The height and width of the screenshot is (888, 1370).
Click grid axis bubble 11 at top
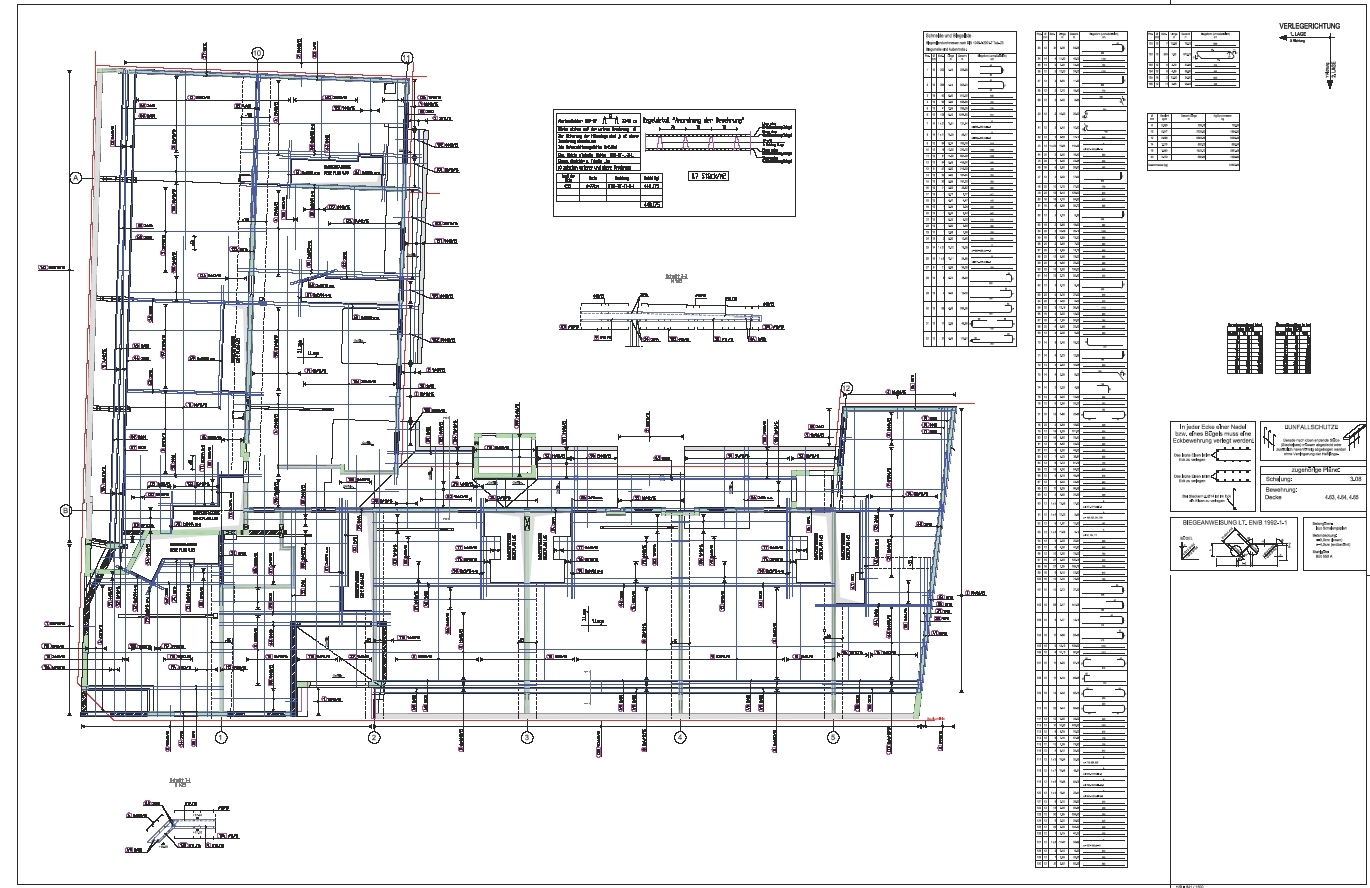click(407, 57)
